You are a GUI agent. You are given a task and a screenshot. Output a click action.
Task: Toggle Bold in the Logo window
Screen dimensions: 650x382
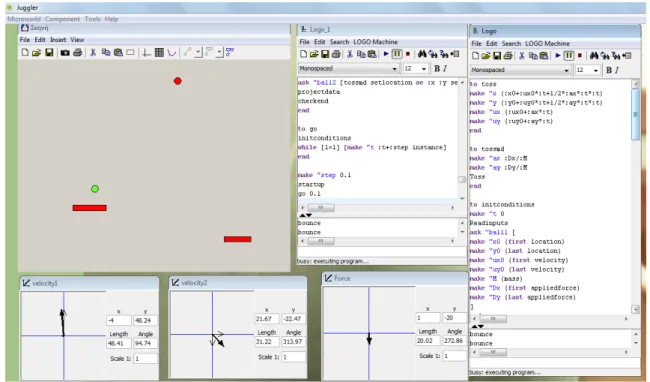point(609,70)
